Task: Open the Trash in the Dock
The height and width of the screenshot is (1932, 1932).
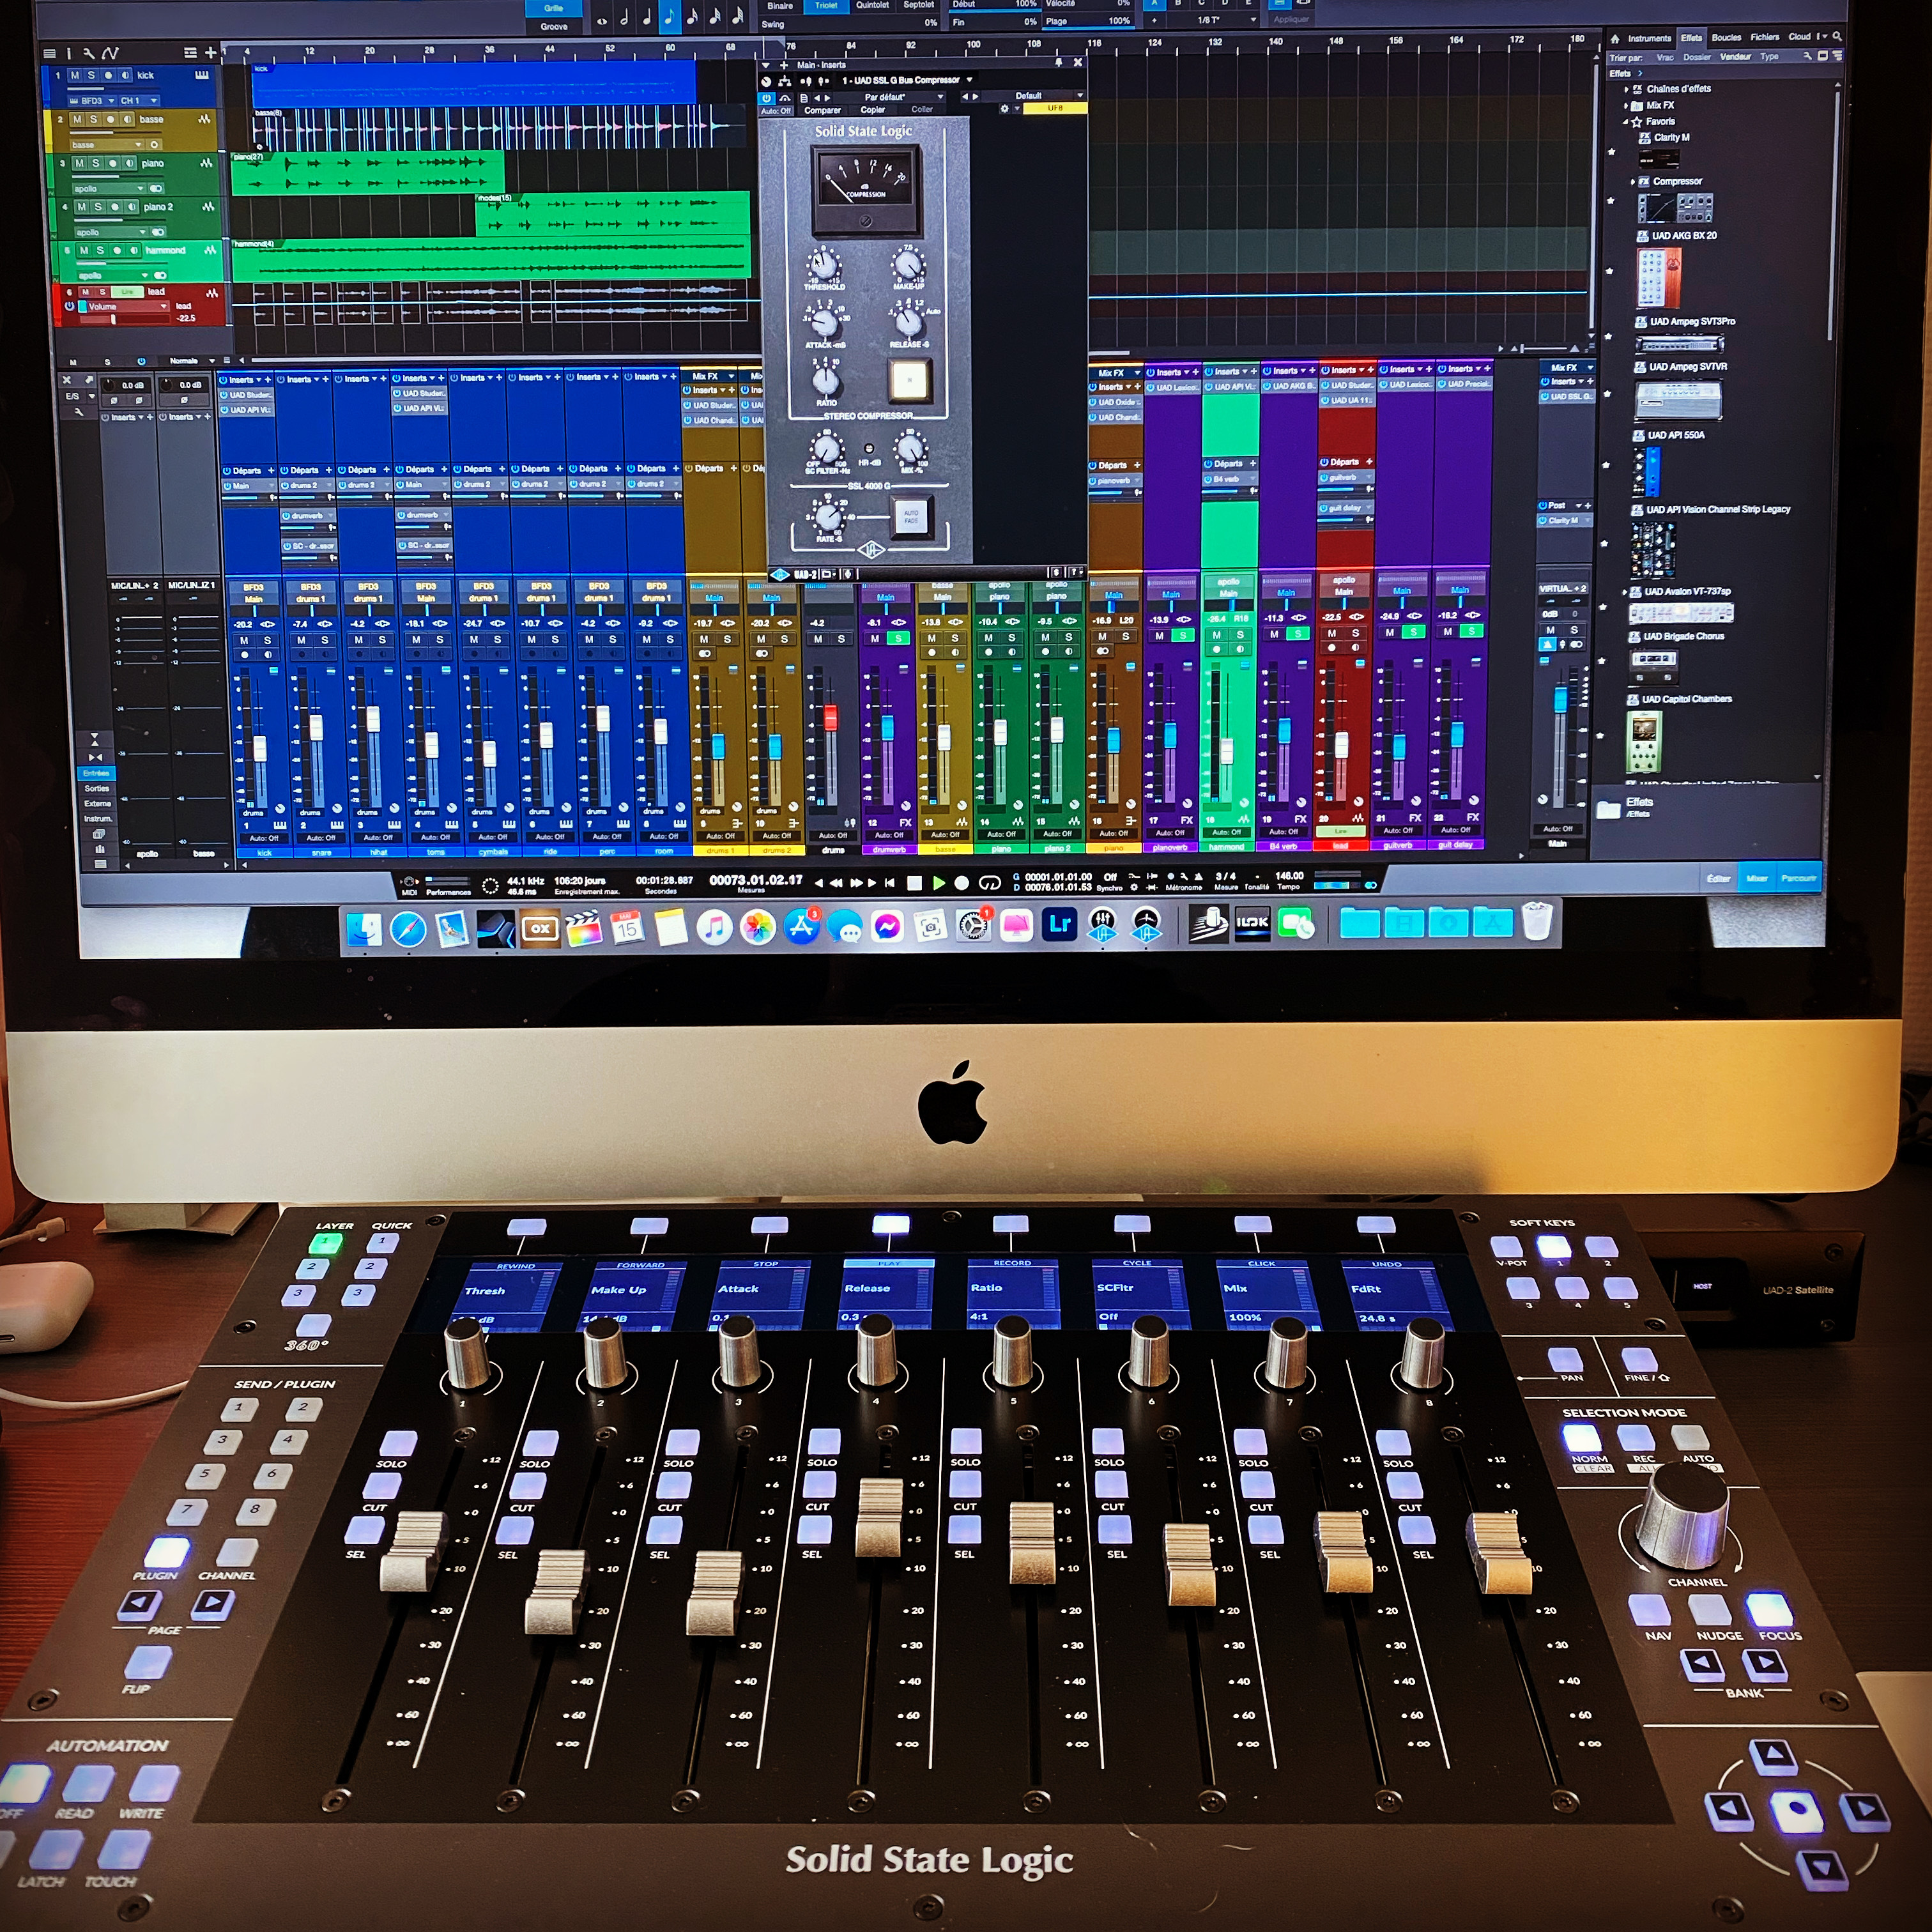Action: tap(1537, 921)
